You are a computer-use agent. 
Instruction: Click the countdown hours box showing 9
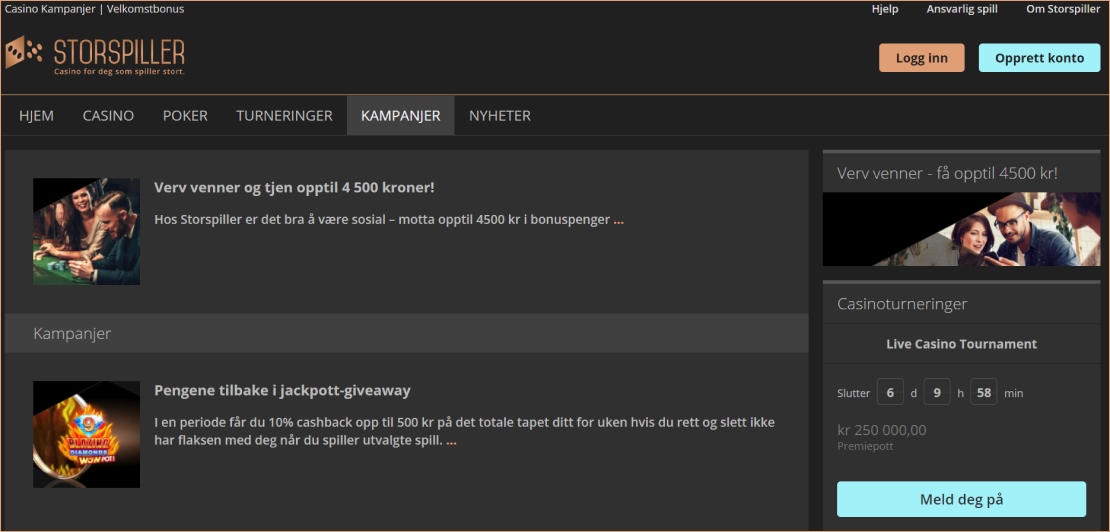click(937, 392)
